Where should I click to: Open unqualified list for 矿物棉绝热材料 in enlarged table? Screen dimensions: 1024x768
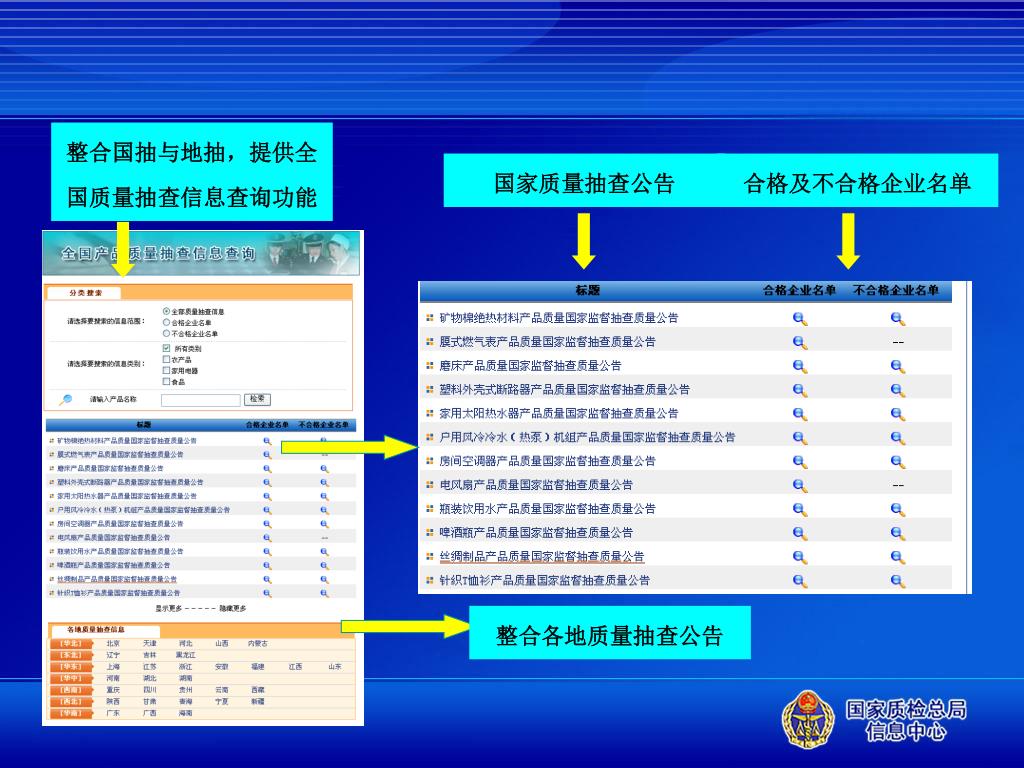click(x=898, y=319)
